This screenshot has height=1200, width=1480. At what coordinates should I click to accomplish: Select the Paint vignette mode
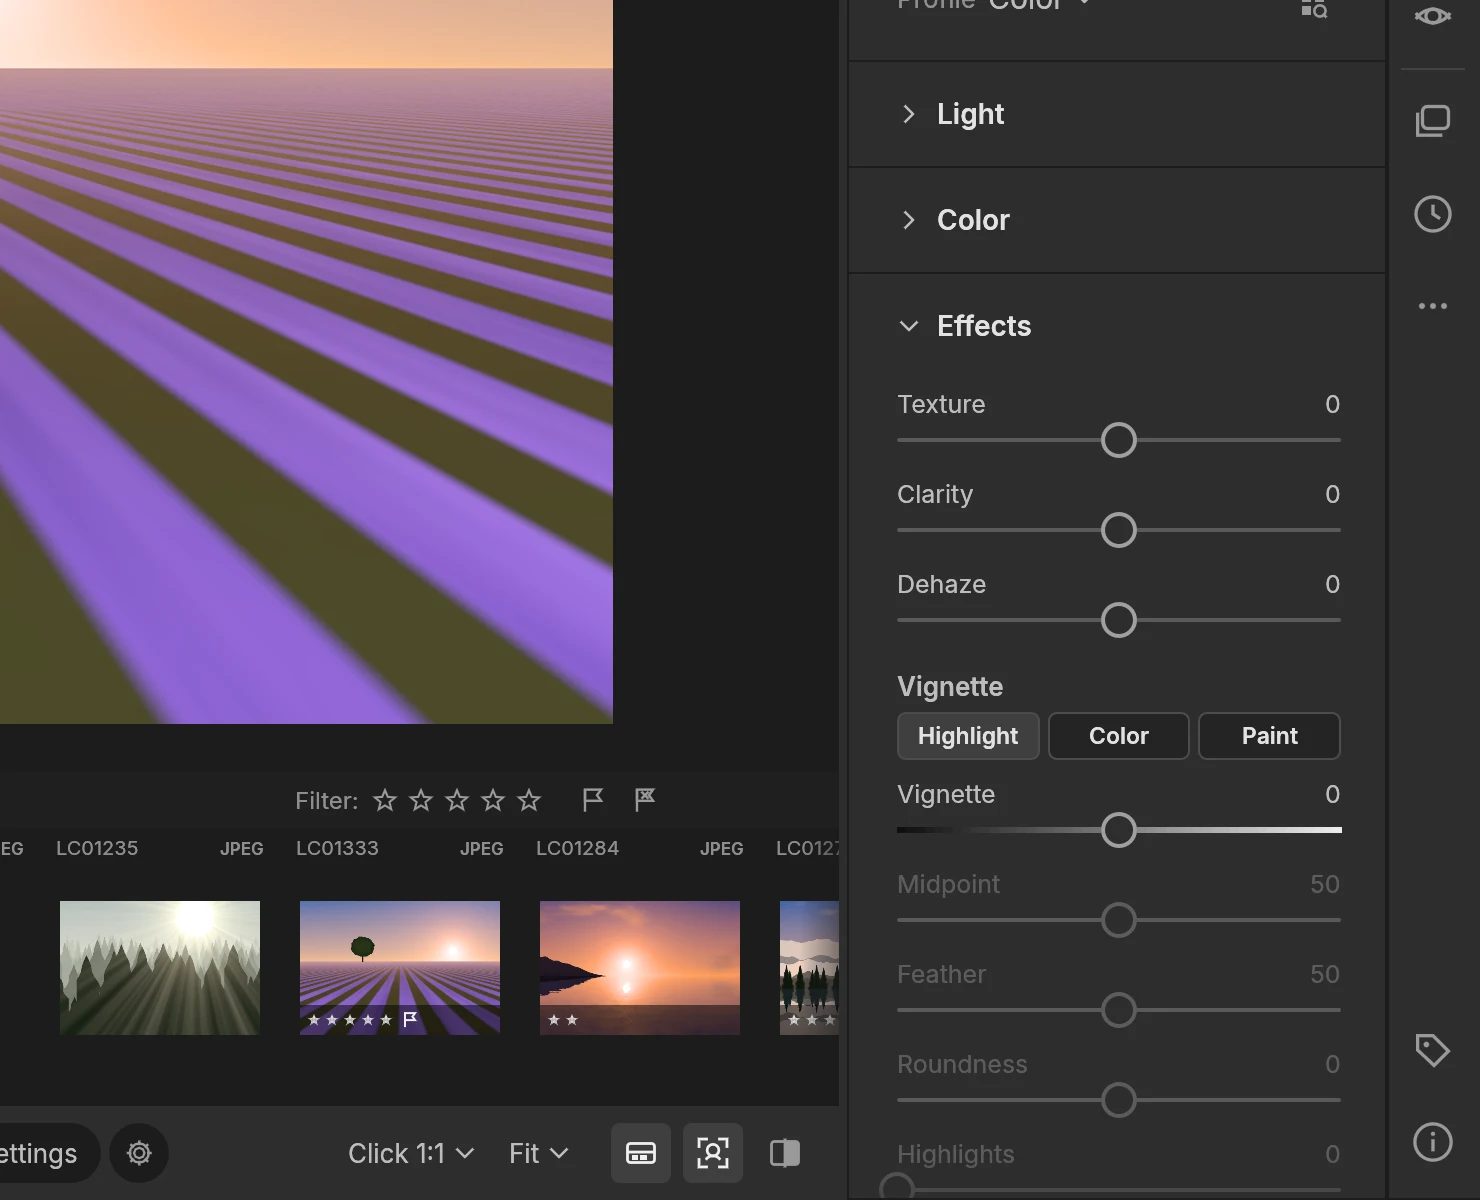click(x=1269, y=736)
